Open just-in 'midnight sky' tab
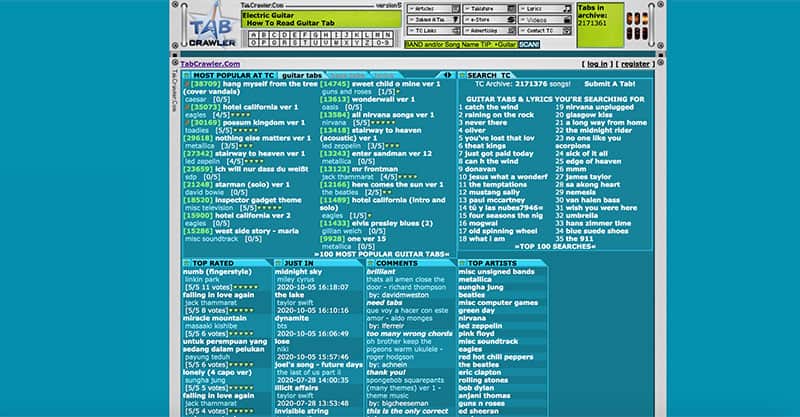The height and width of the screenshot is (417, 800). (x=298, y=272)
